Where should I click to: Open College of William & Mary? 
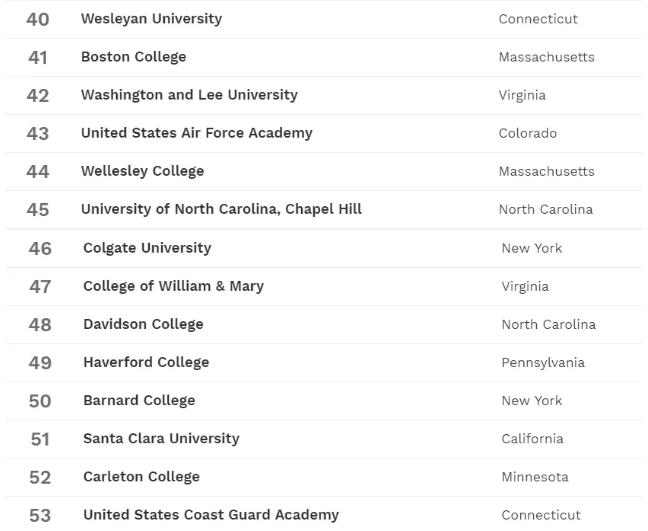173,286
